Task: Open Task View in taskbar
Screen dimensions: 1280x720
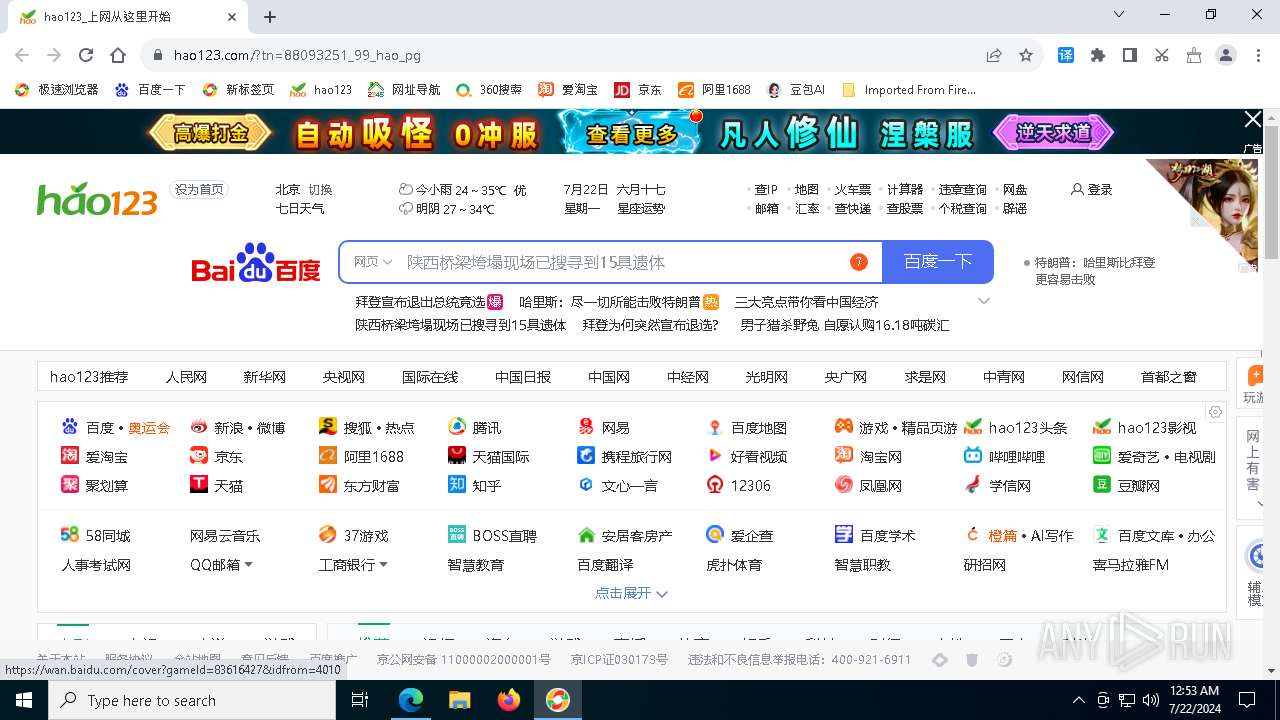Action: coord(361,700)
